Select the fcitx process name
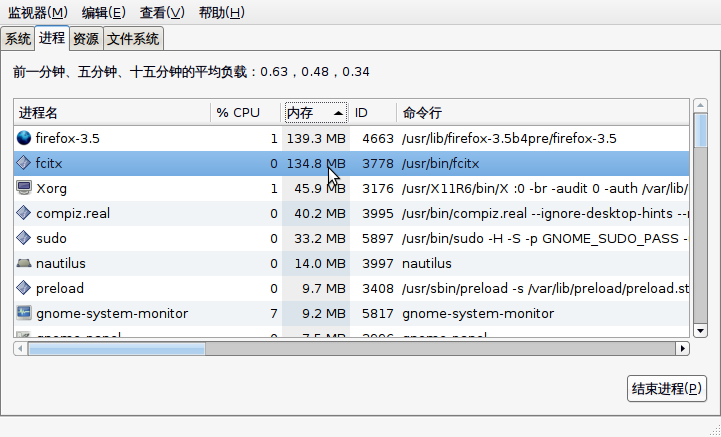Viewport: 721px width, 437px height. click(x=49, y=163)
